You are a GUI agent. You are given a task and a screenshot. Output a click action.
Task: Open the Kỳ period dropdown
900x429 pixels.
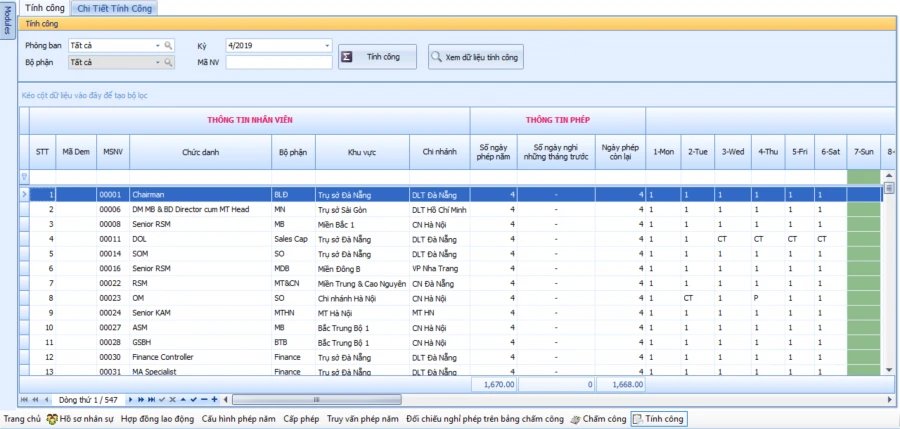327,45
